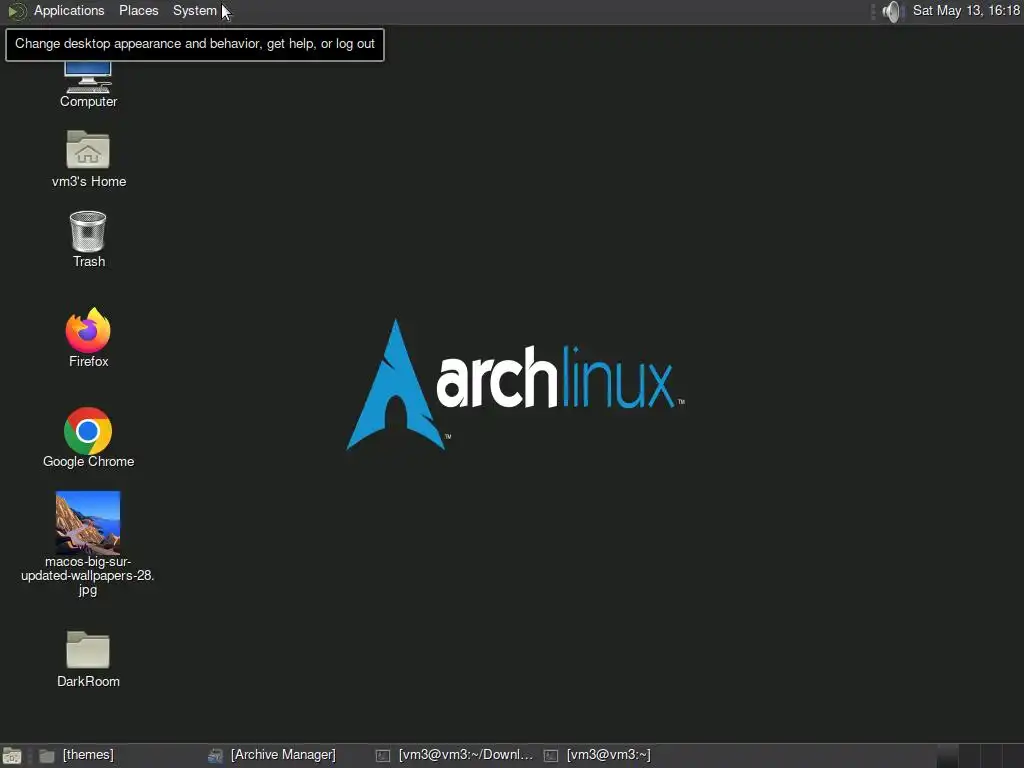Image resolution: width=1024 pixels, height=768 pixels.
Task: Click the Show Desktop button in the bottom panel
Action: pos(12,756)
